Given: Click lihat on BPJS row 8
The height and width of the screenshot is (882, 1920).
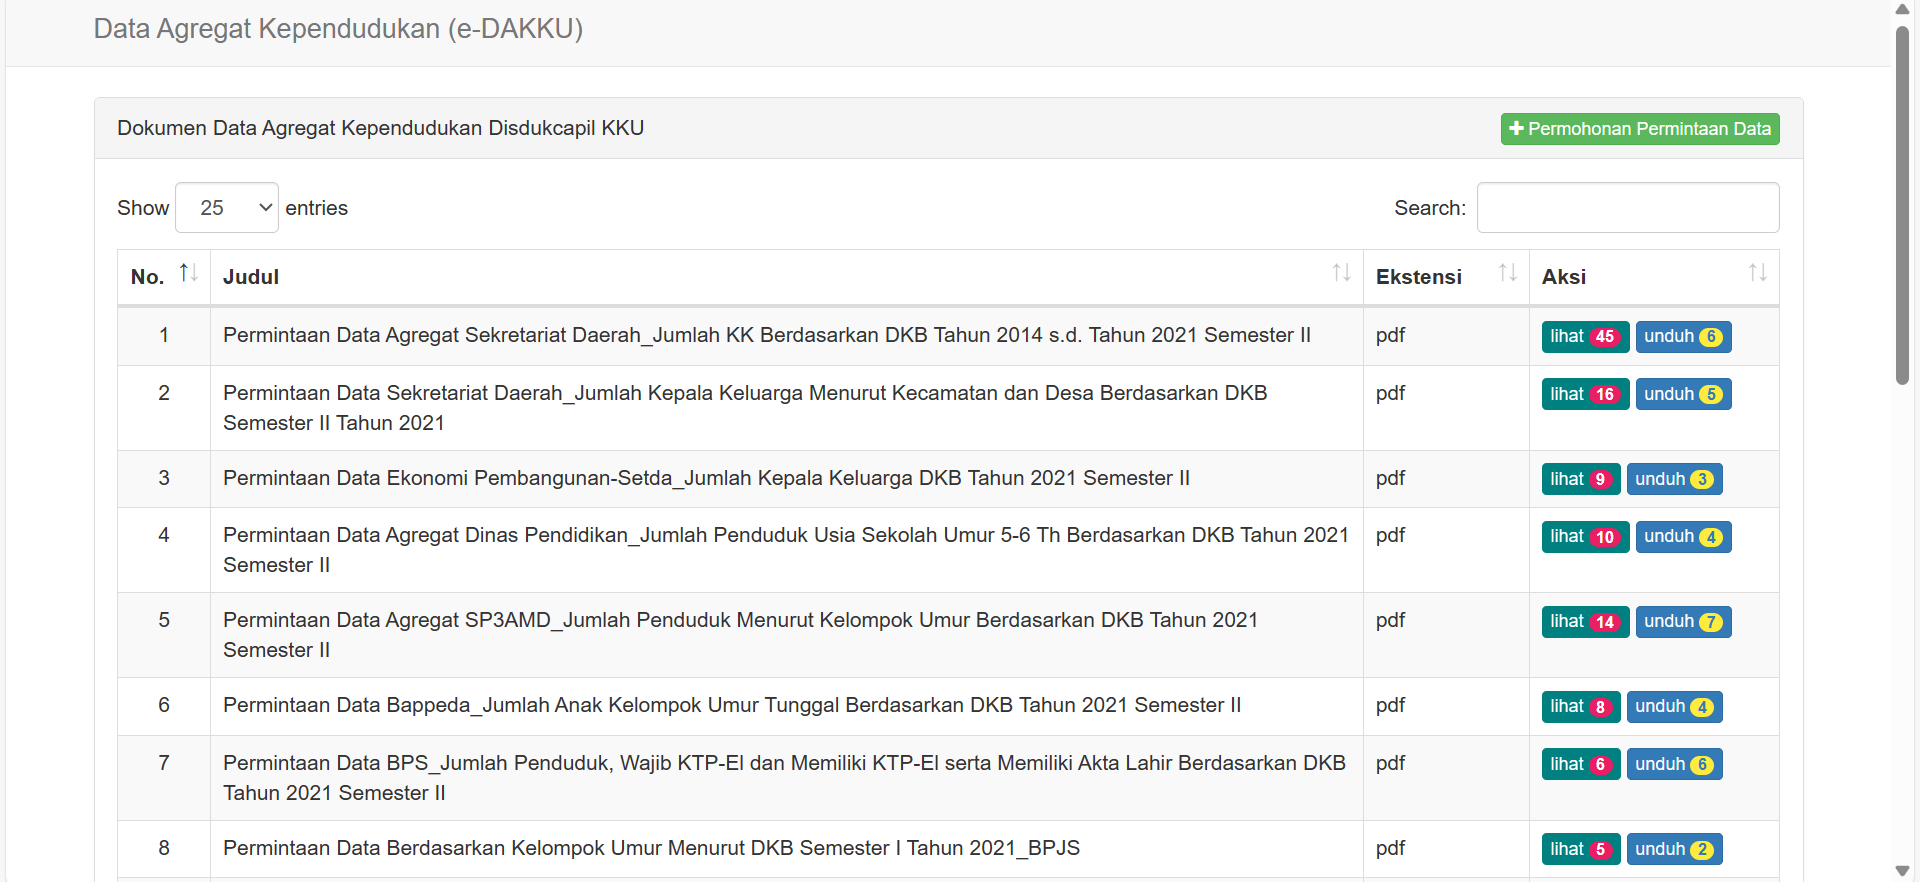Looking at the screenshot, I should (x=1580, y=850).
